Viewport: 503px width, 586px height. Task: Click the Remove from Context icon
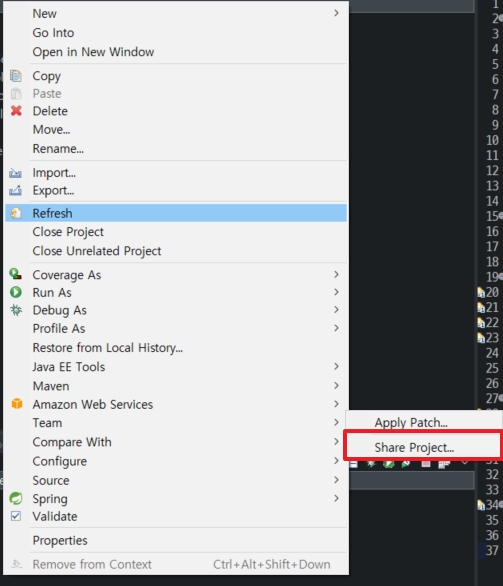pyautogui.click(x=16, y=564)
